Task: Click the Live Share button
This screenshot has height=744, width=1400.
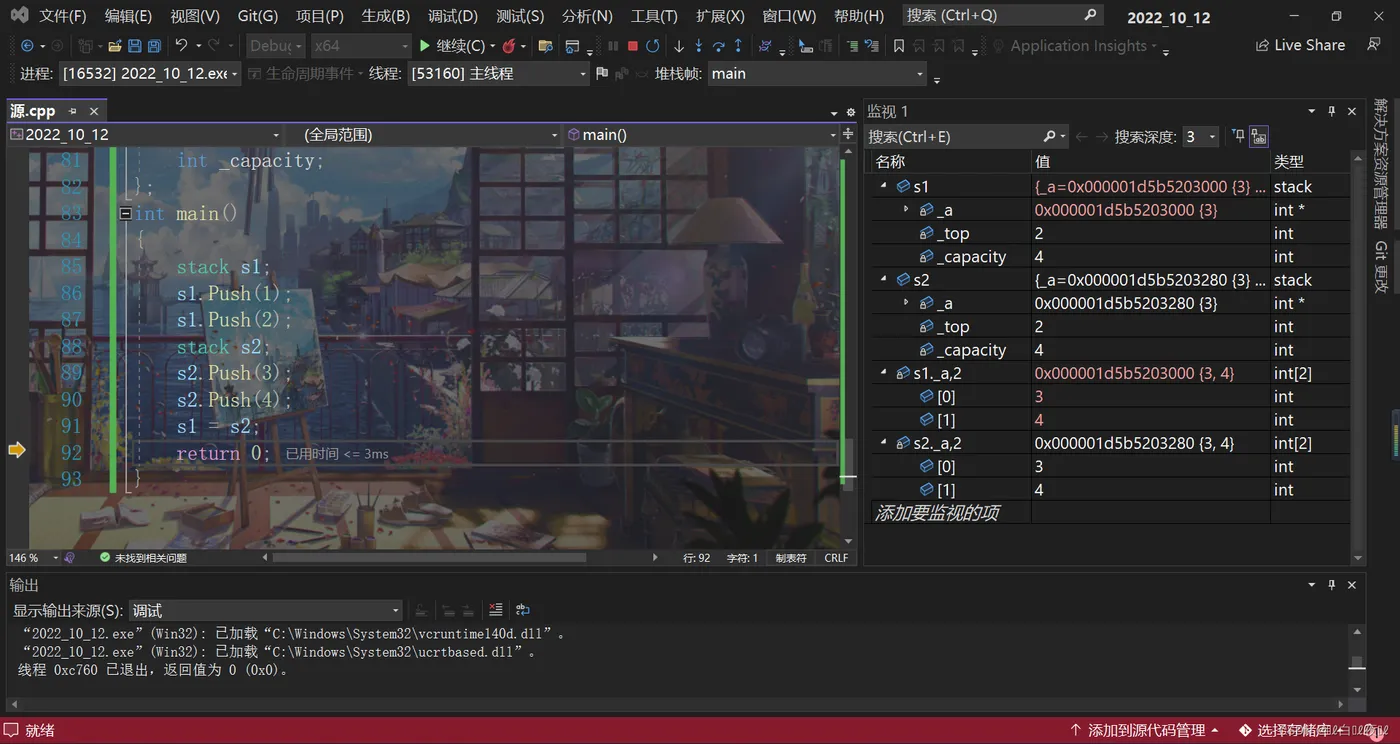Action: [1300, 46]
